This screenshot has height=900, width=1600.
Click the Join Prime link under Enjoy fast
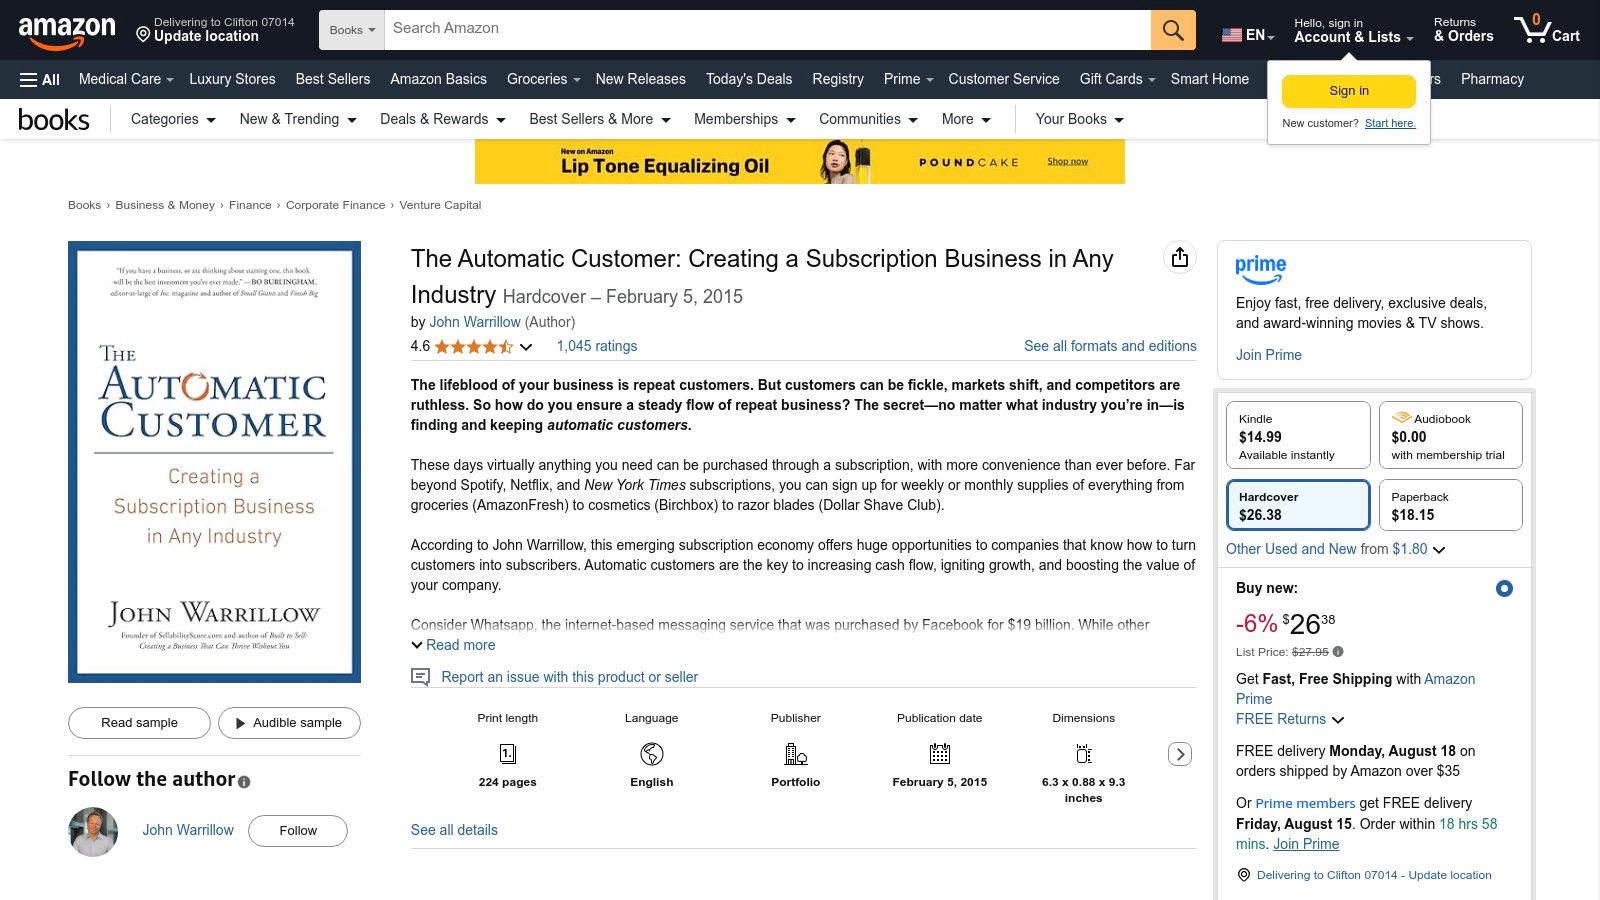pos(1269,355)
